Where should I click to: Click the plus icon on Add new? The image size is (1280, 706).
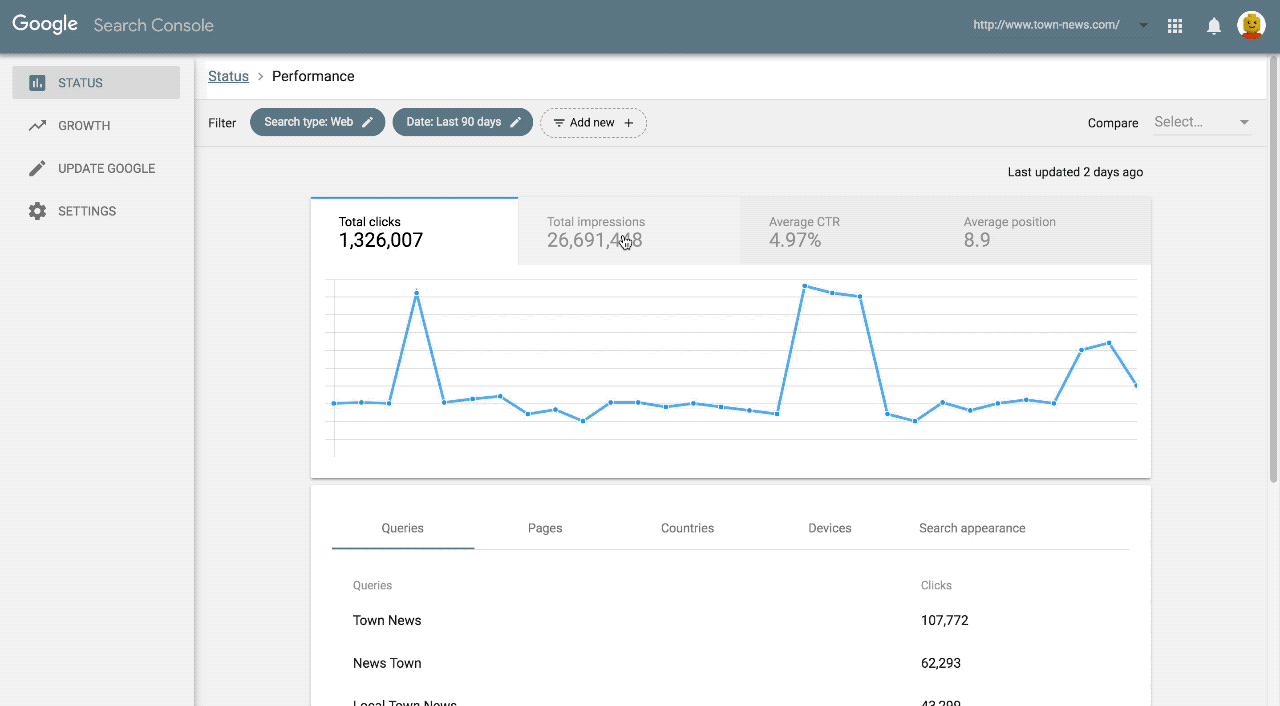(x=629, y=123)
